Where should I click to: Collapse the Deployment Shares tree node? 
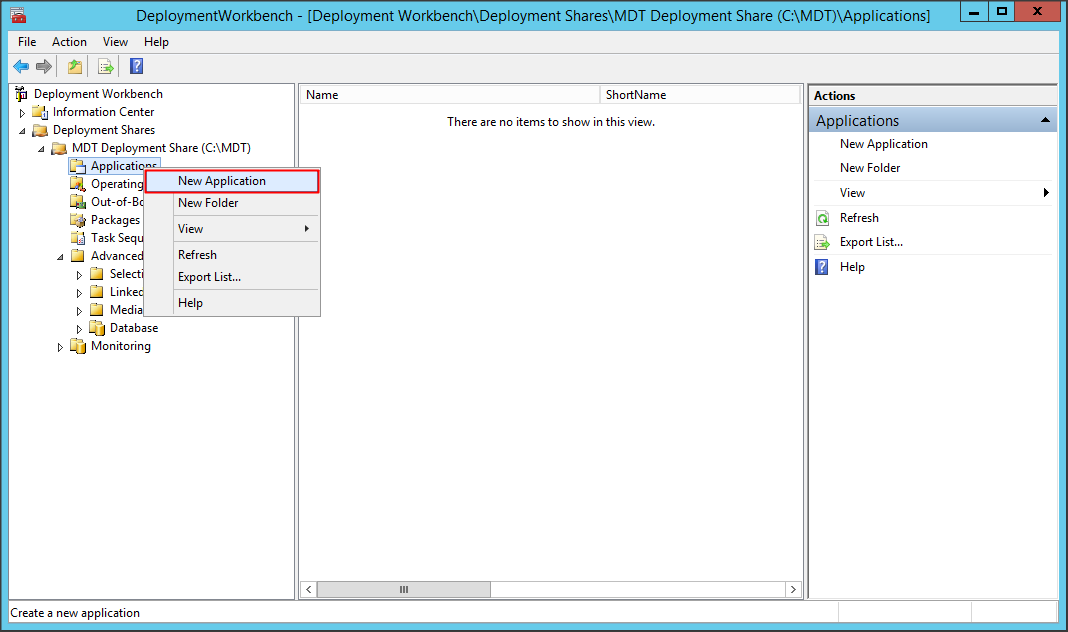pos(22,131)
